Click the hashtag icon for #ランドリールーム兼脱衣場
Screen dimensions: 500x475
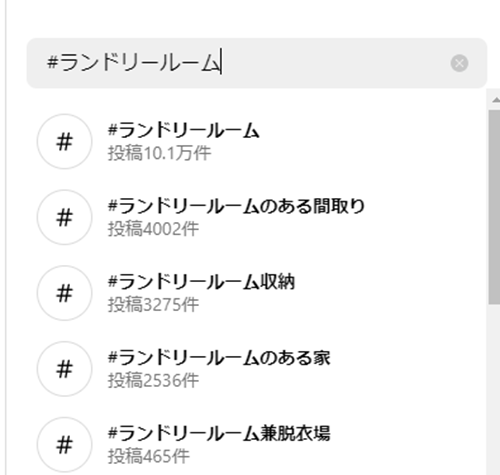tap(64, 444)
